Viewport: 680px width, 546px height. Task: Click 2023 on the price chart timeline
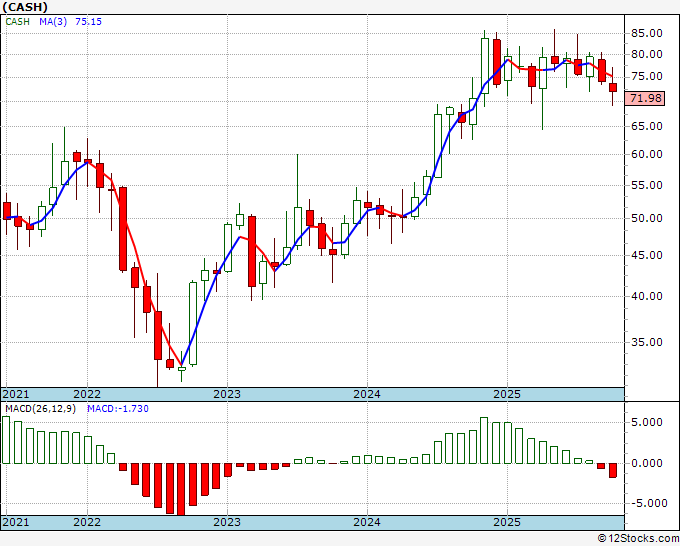(227, 394)
